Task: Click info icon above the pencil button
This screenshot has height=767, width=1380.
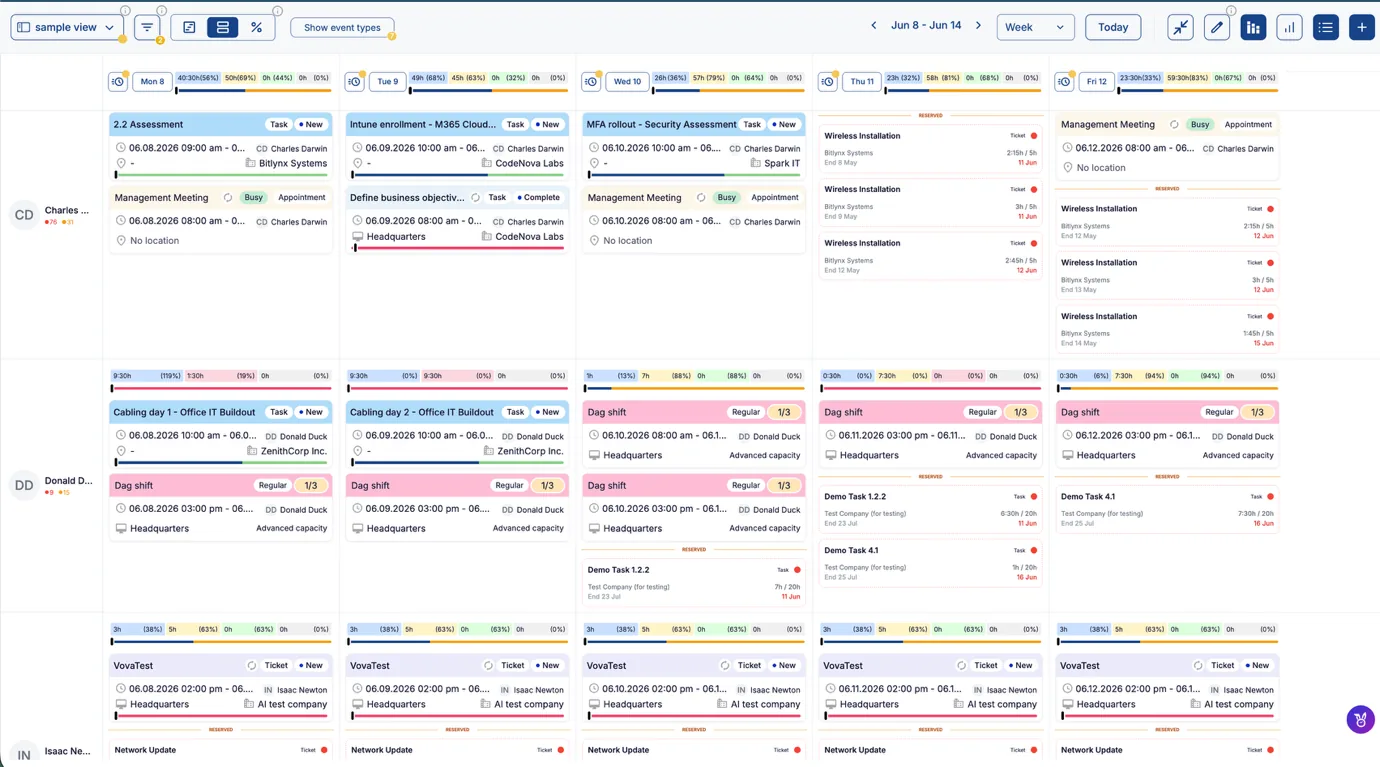Action: (x=1231, y=11)
